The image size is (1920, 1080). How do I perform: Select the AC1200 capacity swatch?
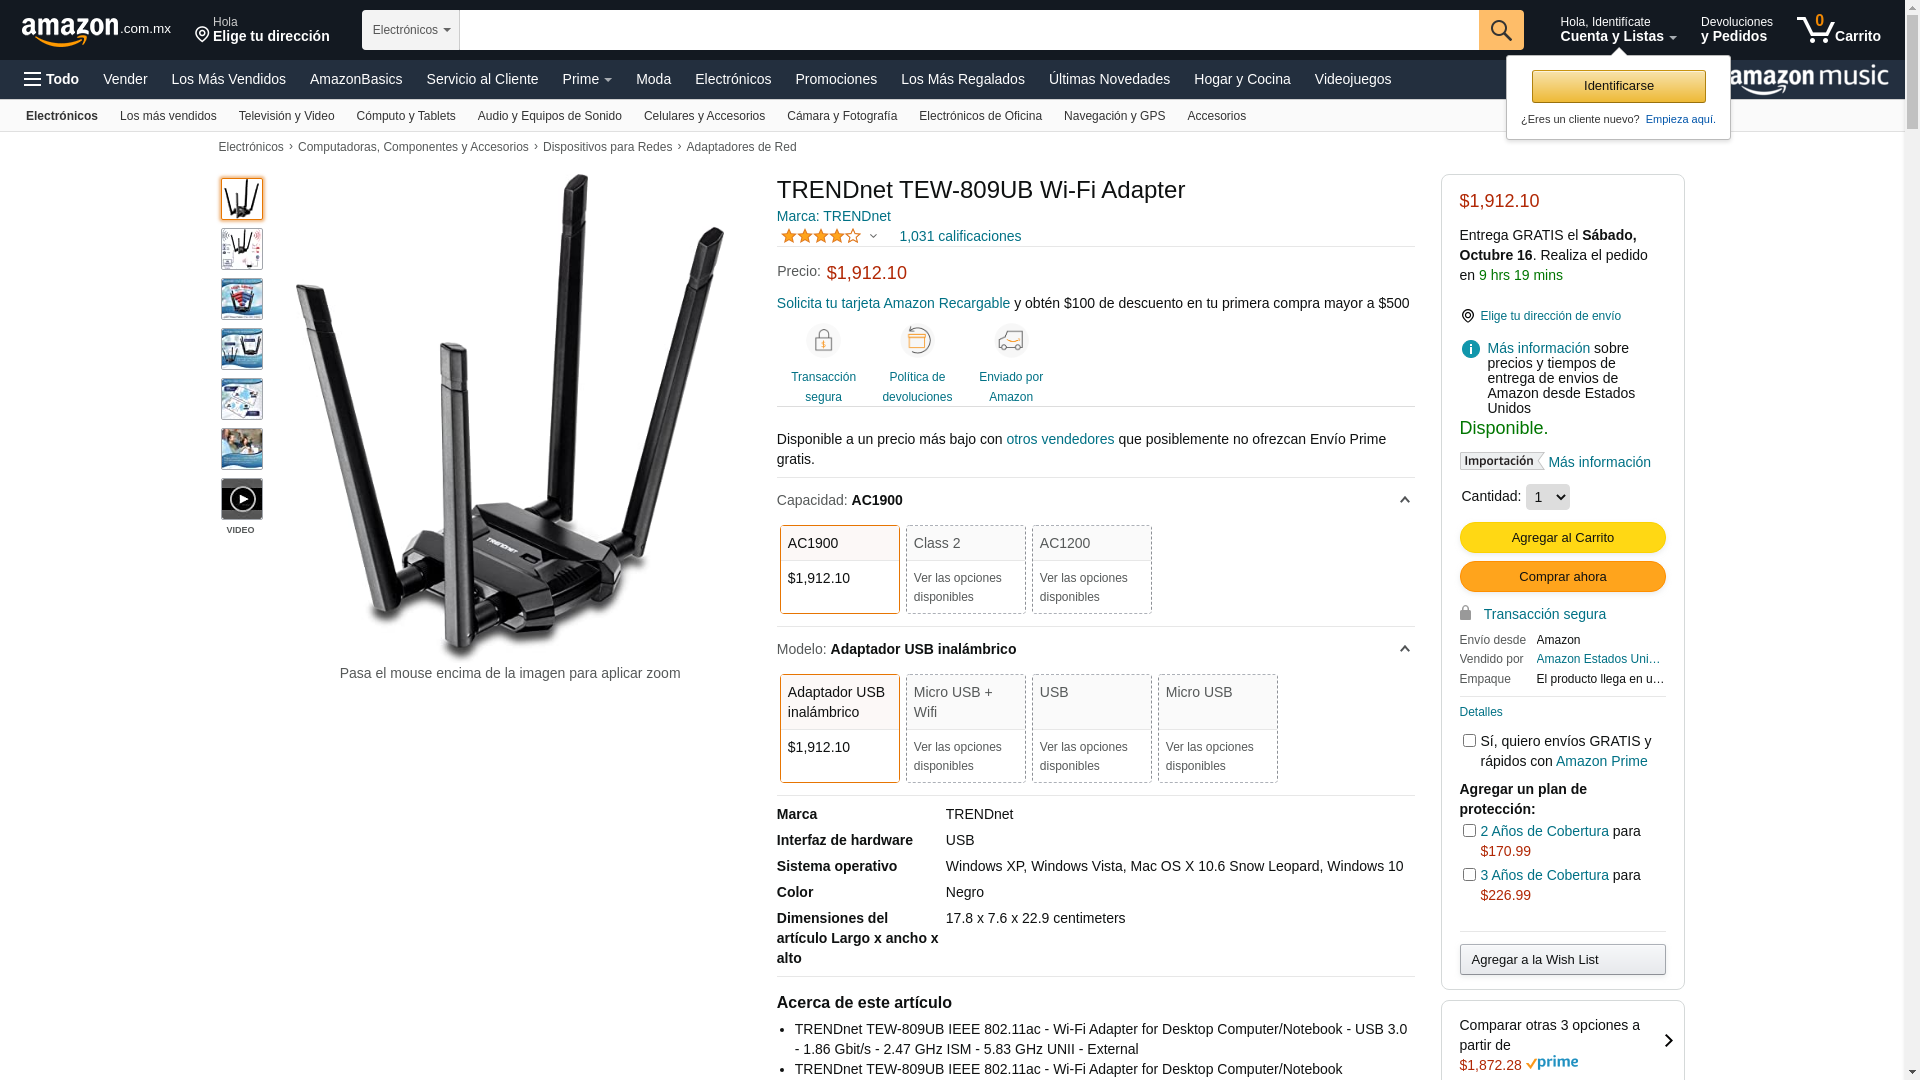pyautogui.click(x=1091, y=569)
